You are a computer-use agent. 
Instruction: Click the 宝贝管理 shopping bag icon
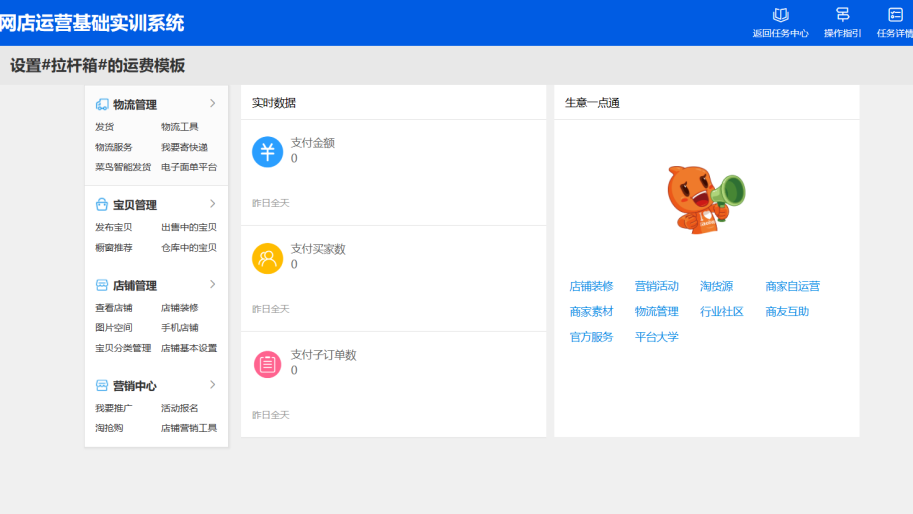[x=102, y=204]
